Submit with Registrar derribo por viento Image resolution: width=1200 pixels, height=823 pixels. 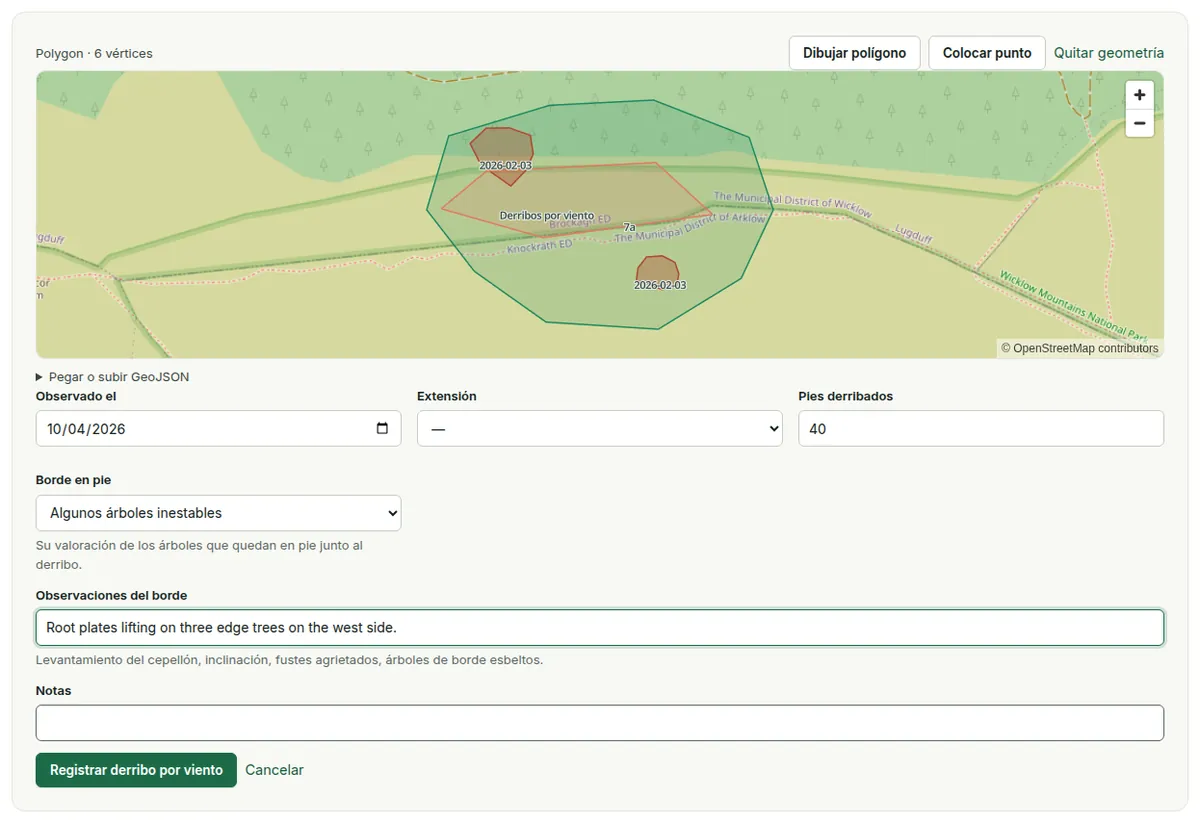[x=136, y=770]
